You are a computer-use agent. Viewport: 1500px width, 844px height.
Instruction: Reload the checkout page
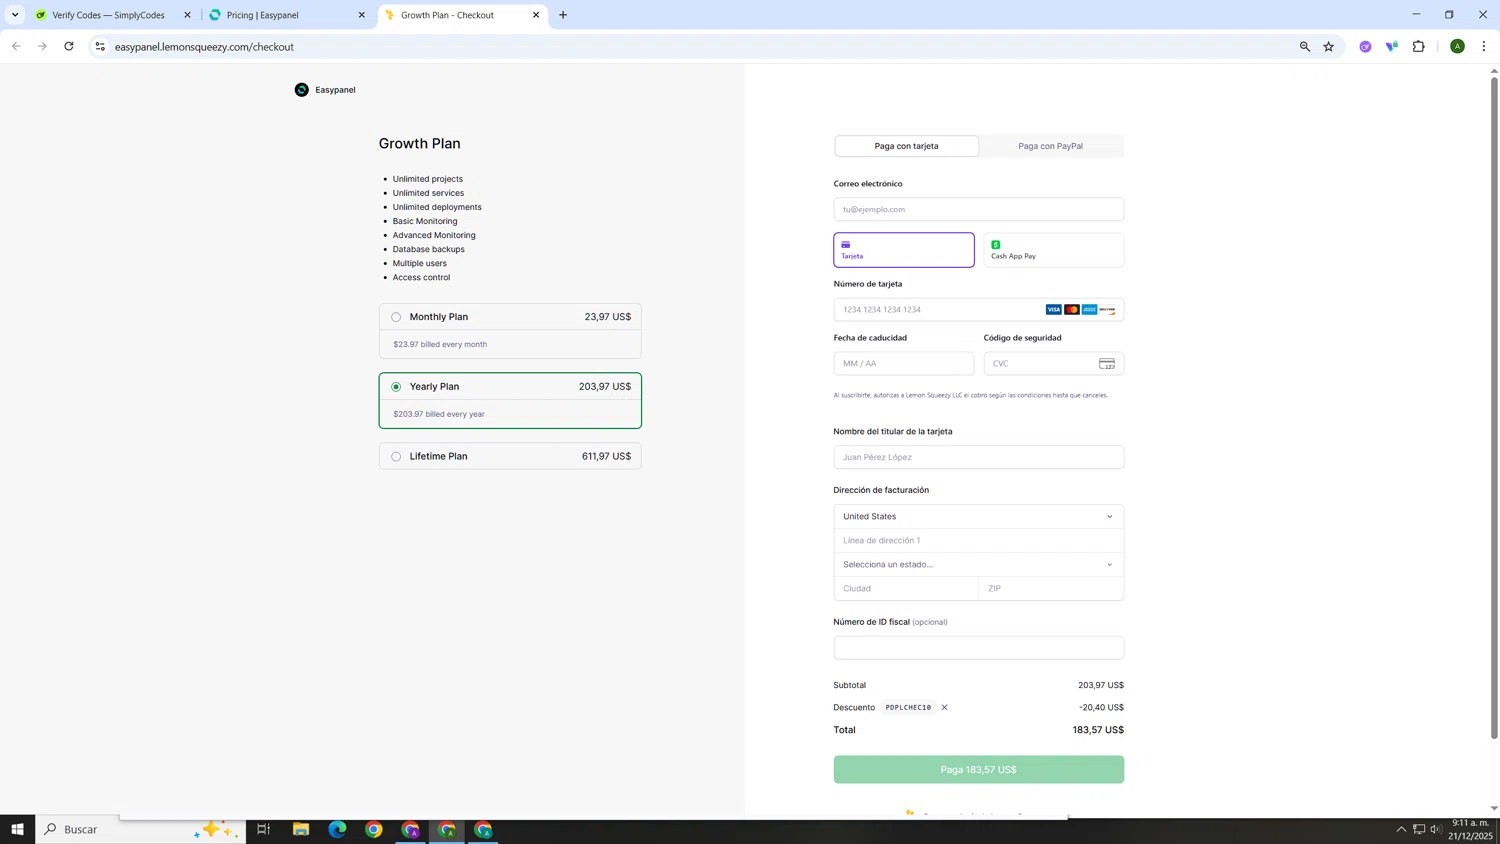point(69,46)
